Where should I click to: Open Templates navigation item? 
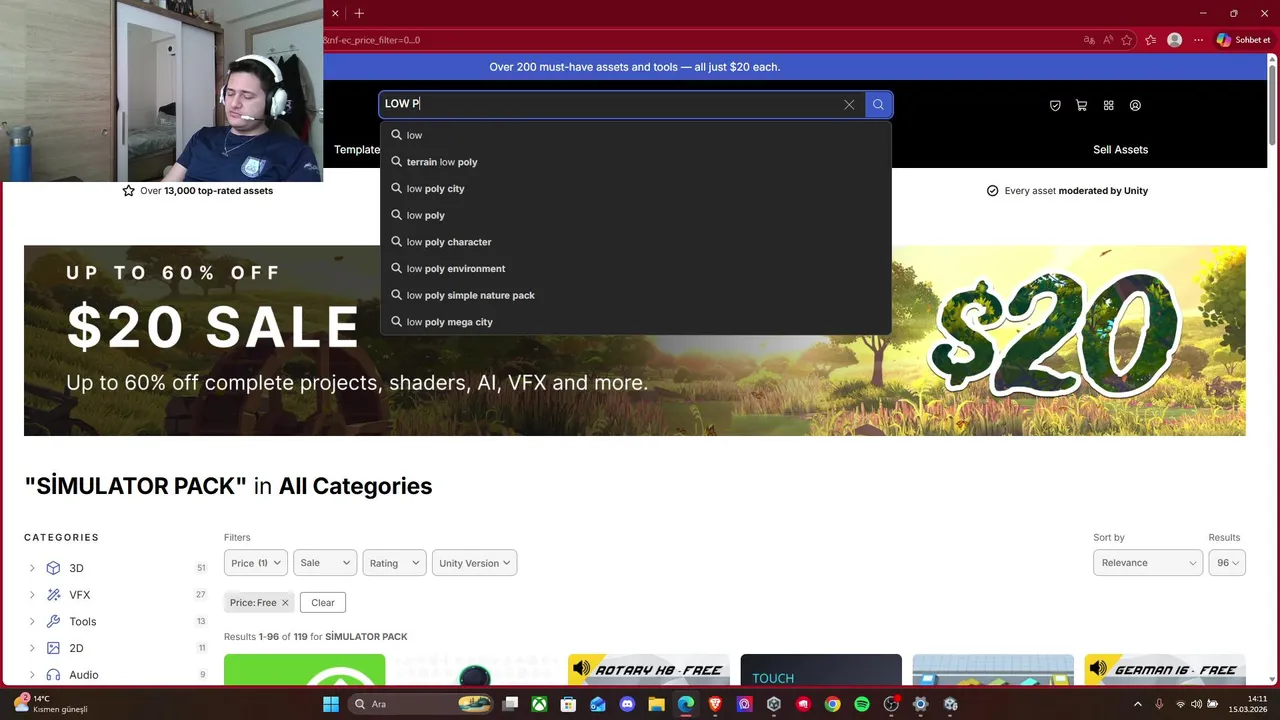(357, 149)
